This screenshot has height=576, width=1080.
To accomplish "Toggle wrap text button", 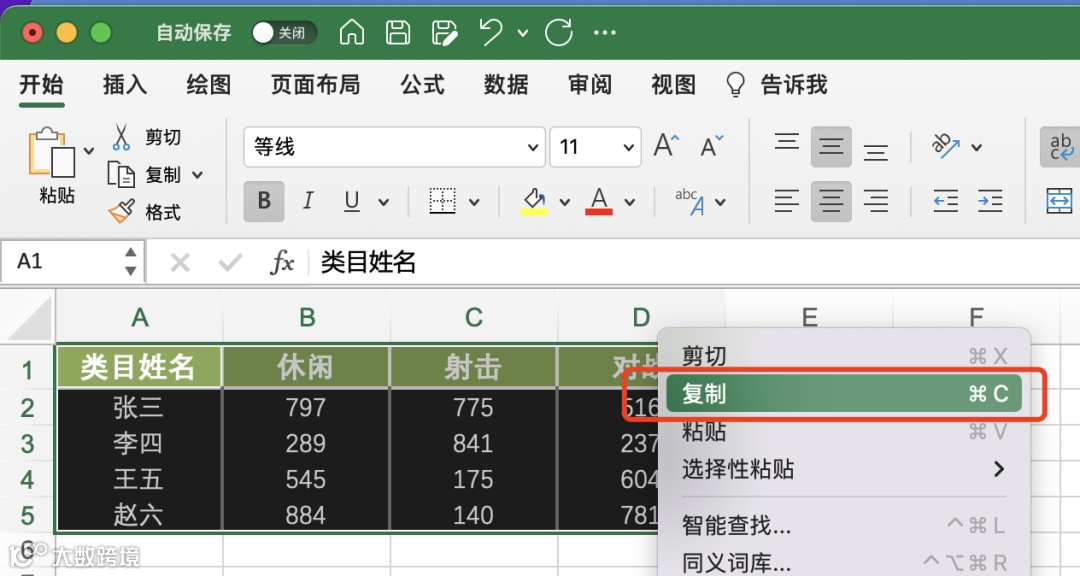I will (x=1059, y=146).
